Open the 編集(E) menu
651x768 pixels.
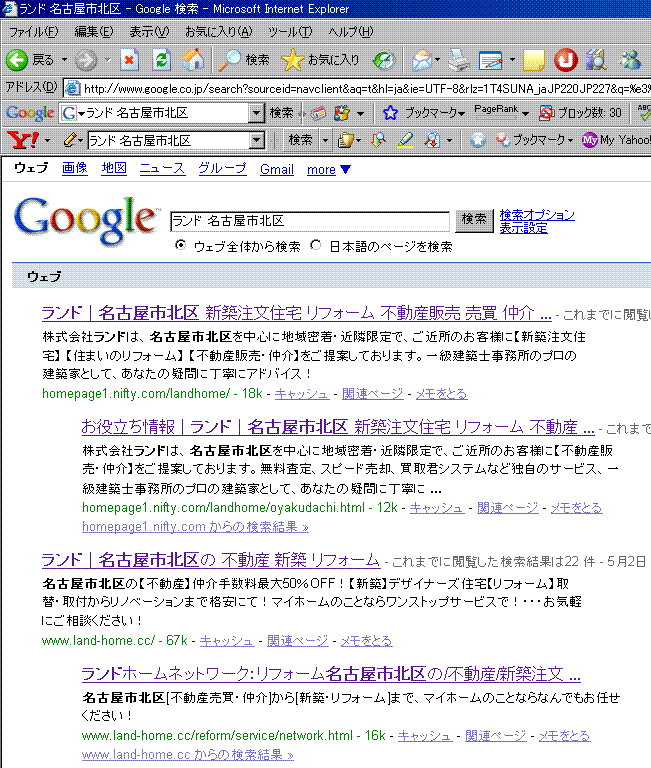click(x=94, y=32)
